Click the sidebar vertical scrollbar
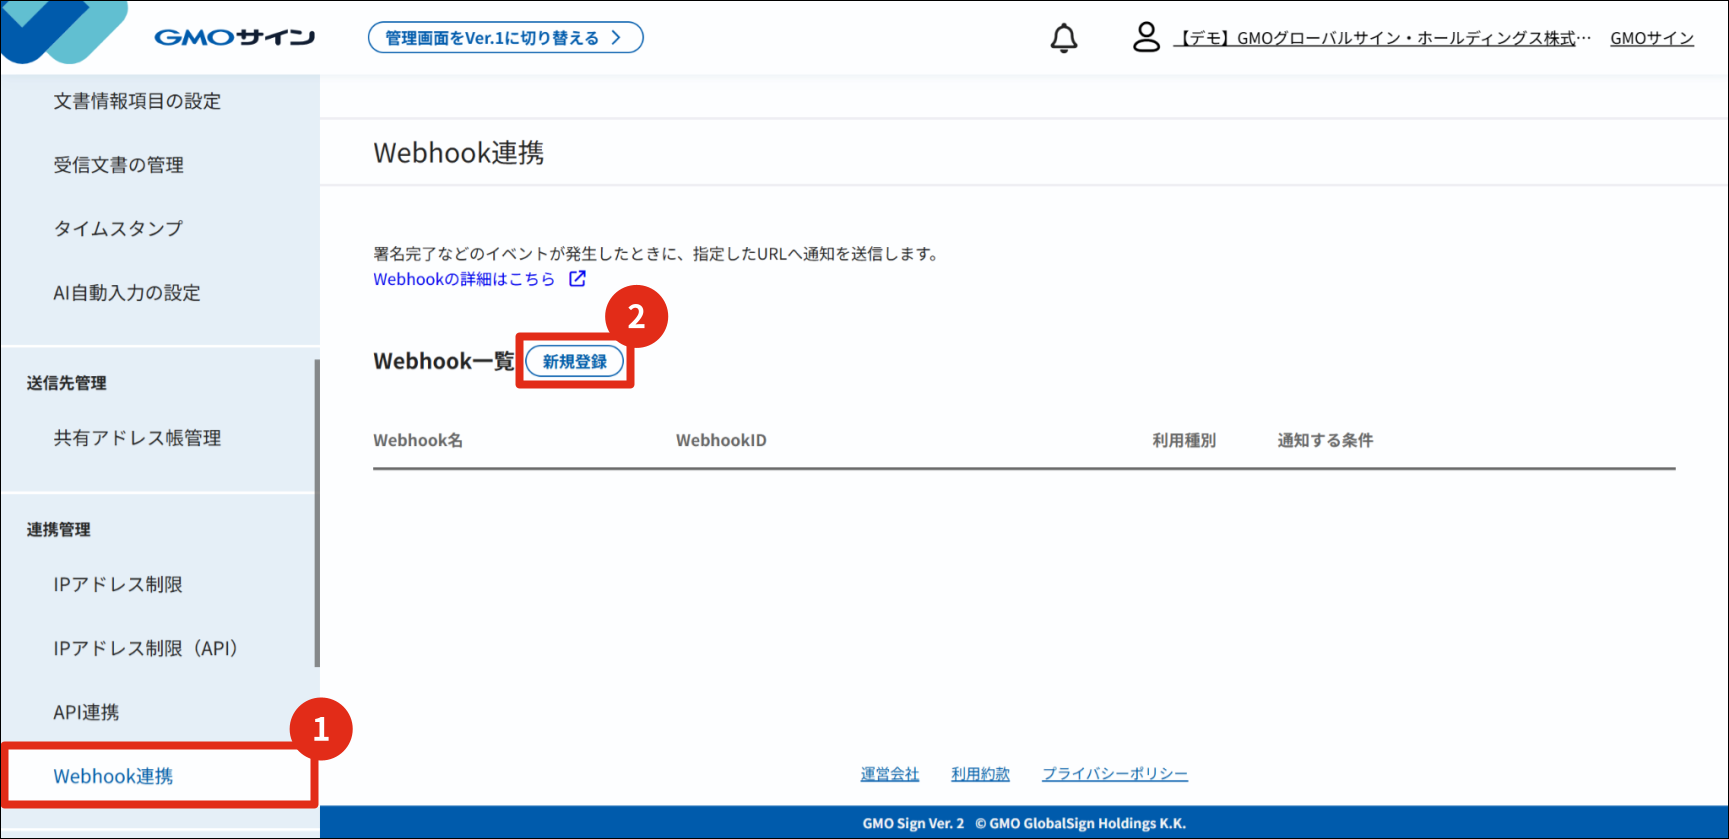This screenshot has width=1729, height=839. click(x=317, y=513)
